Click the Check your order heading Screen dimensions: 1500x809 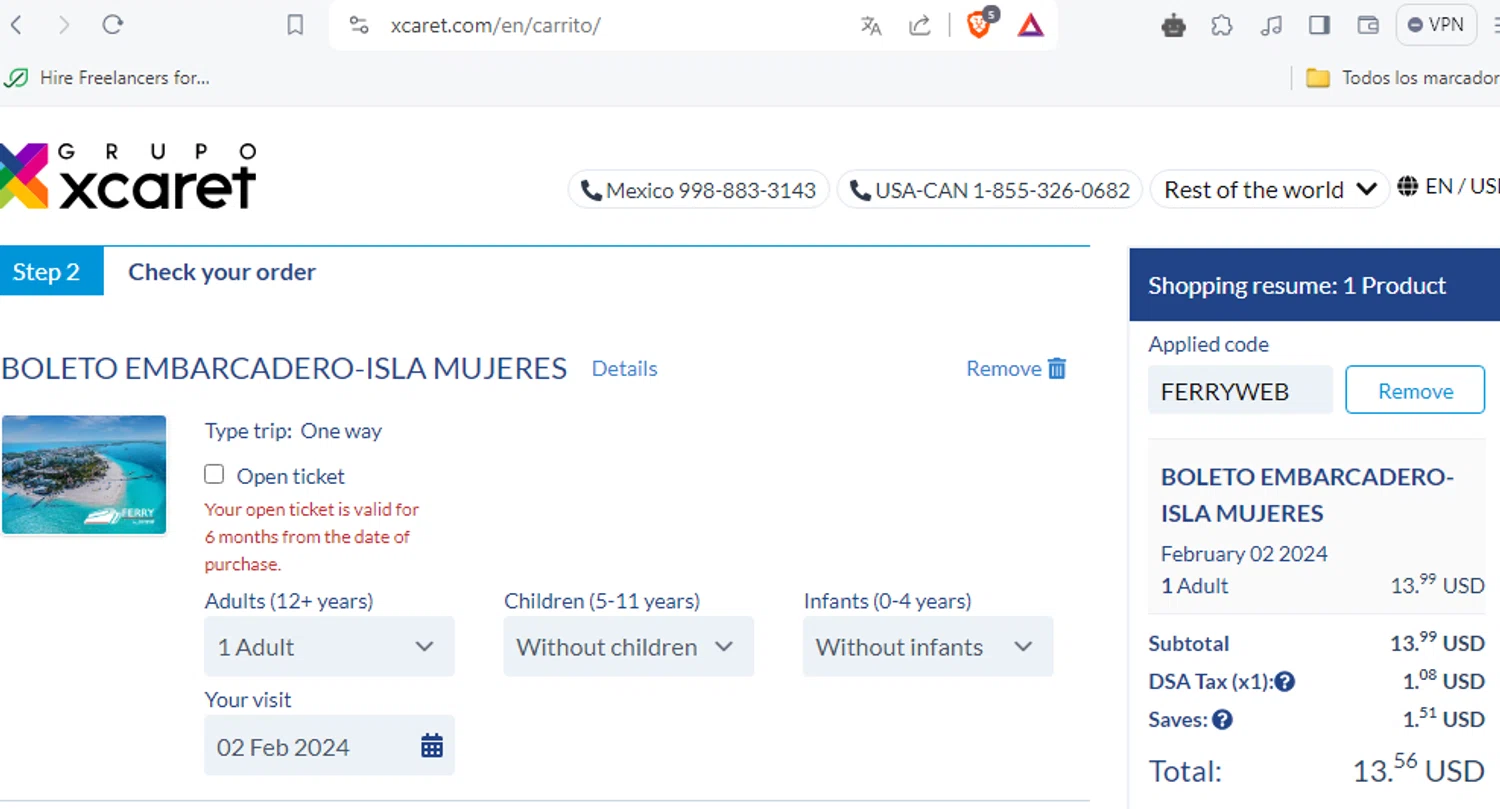pos(222,272)
